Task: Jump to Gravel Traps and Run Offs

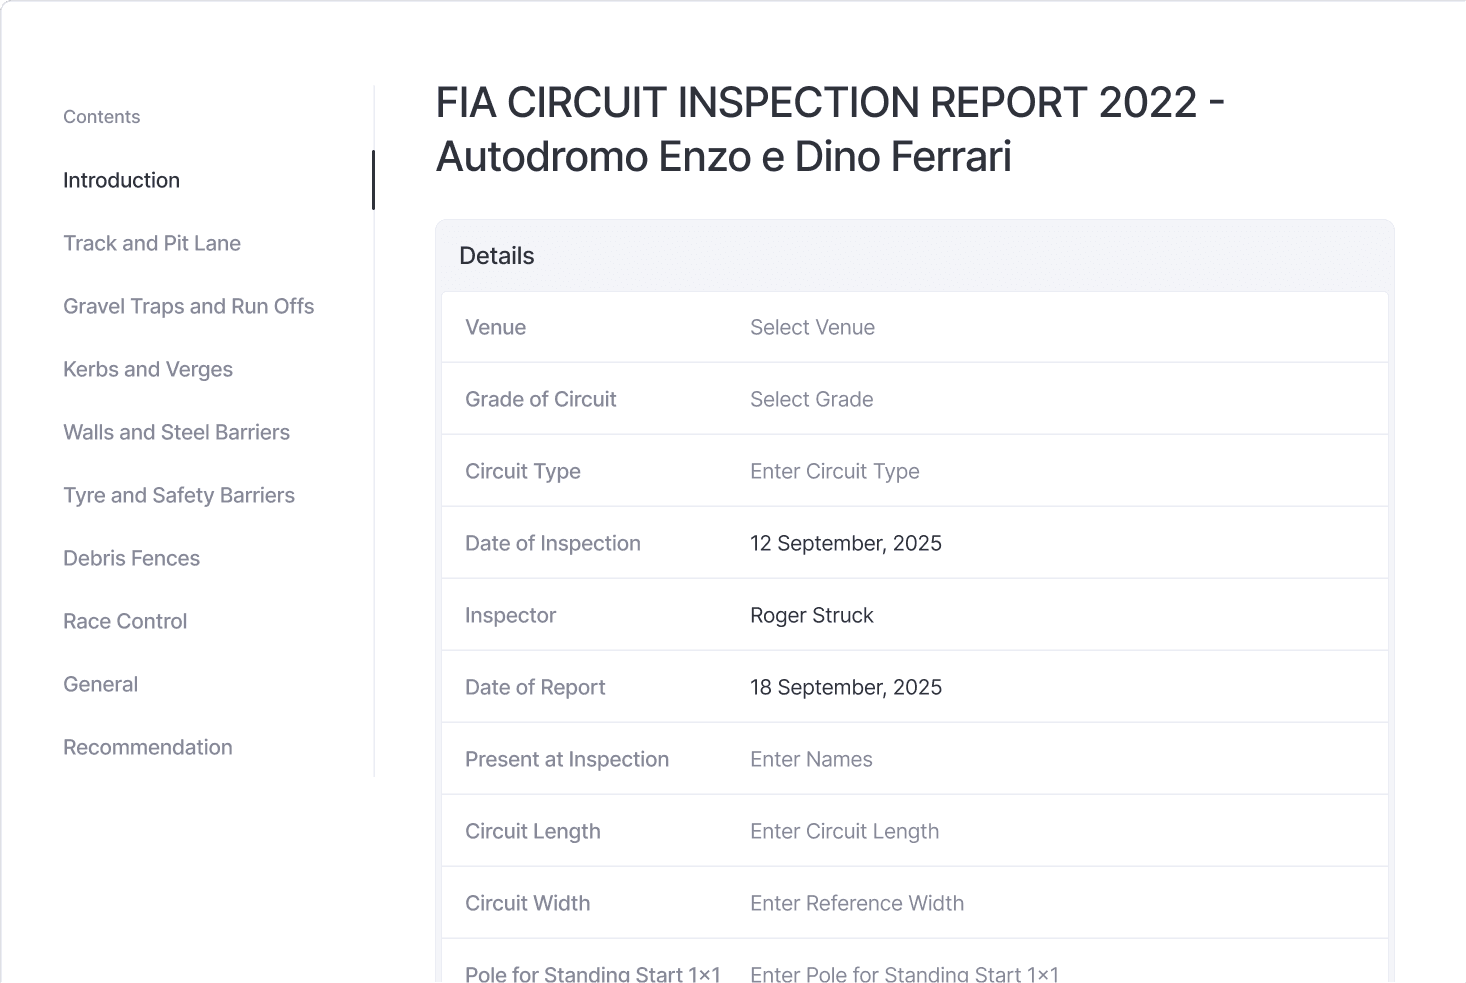Action: click(x=188, y=306)
